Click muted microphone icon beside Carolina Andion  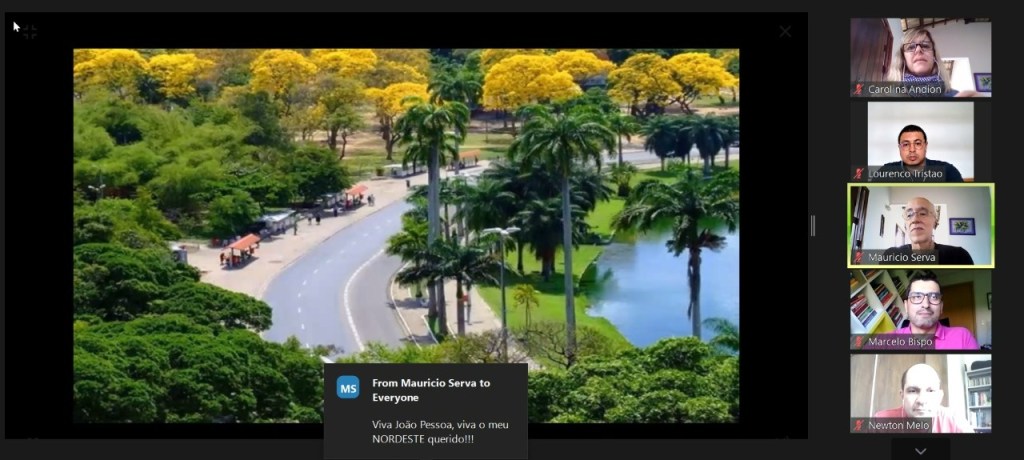tap(858, 90)
